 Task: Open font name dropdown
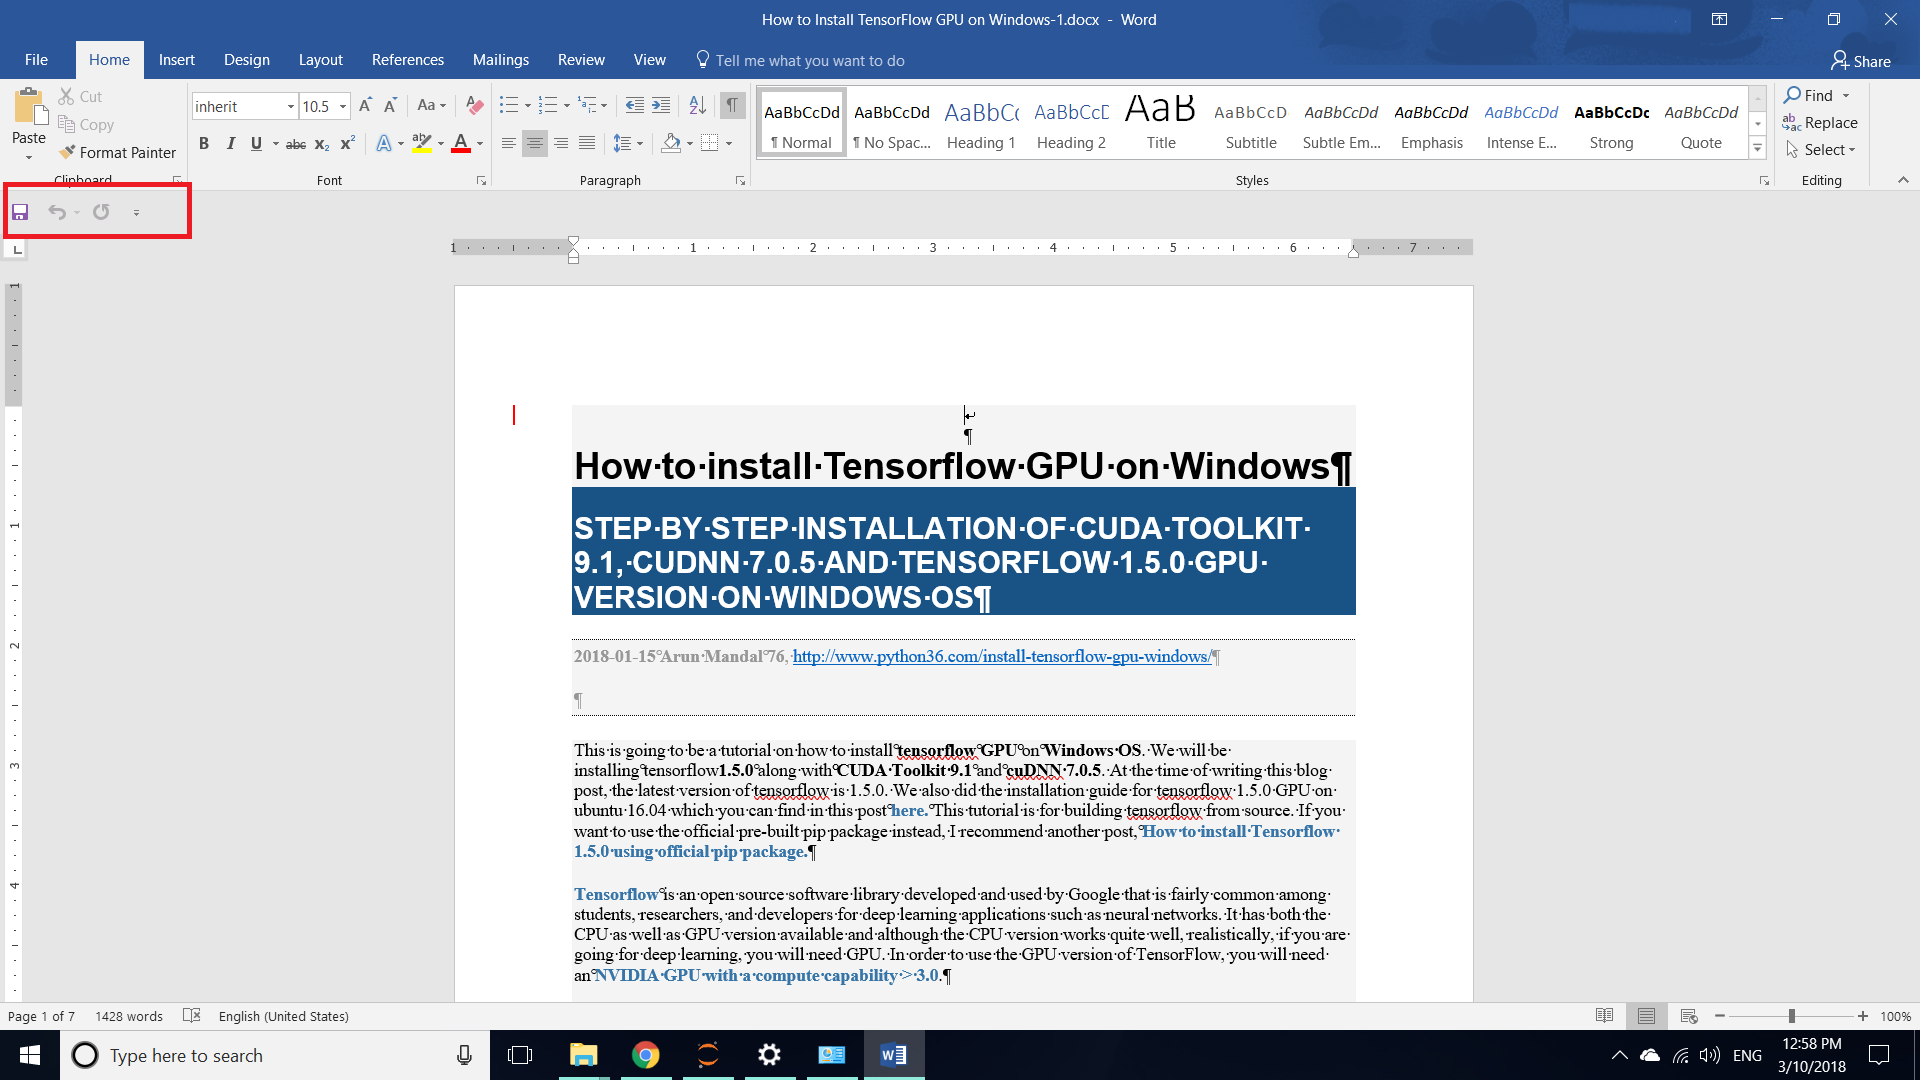click(291, 107)
